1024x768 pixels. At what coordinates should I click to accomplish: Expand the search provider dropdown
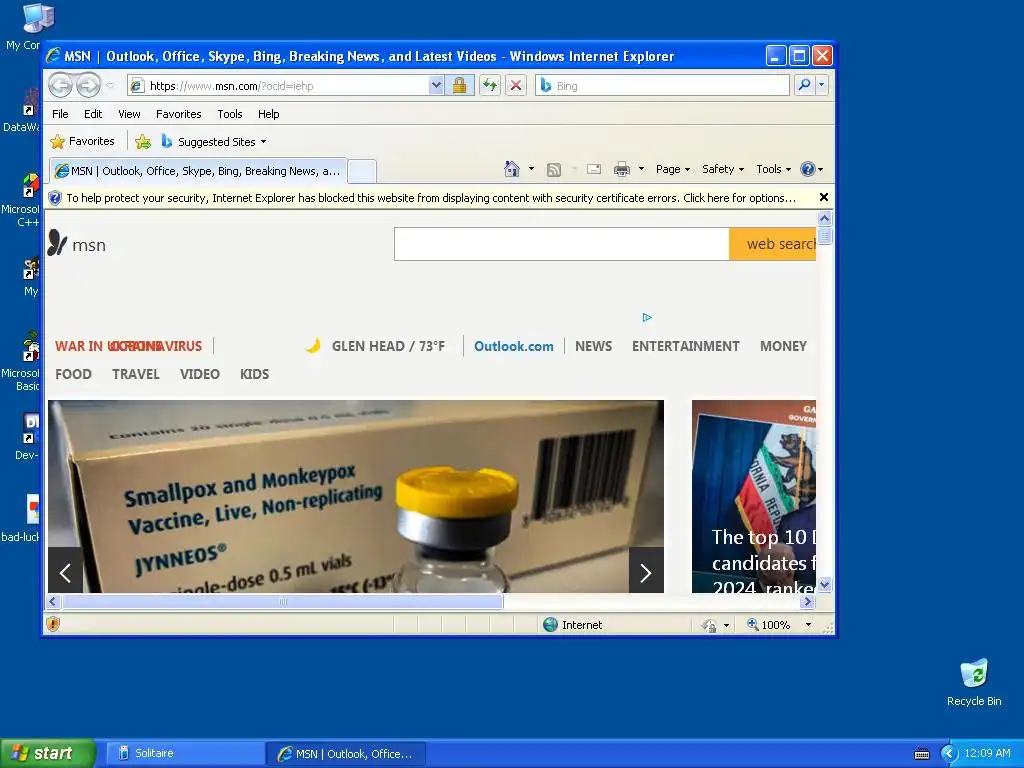click(822, 85)
